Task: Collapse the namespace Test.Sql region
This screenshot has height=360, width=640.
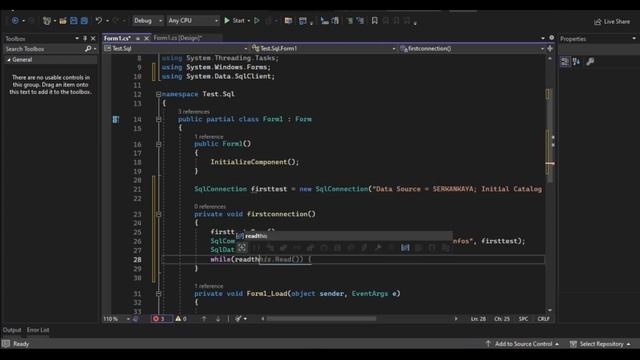Action: pyautogui.click(x=158, y=94)
